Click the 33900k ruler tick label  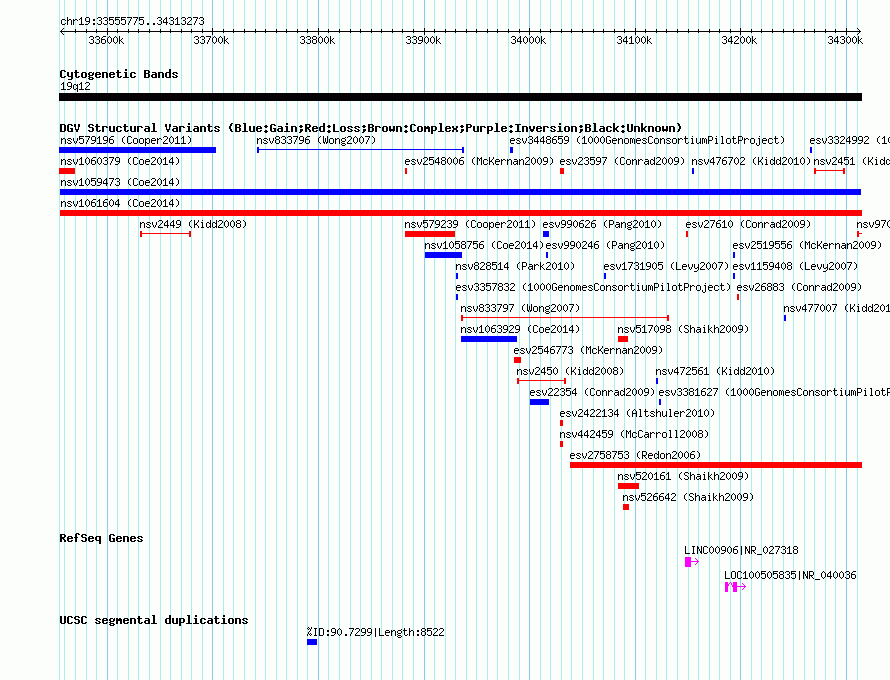pyautogui.click(x=423, y=40)
